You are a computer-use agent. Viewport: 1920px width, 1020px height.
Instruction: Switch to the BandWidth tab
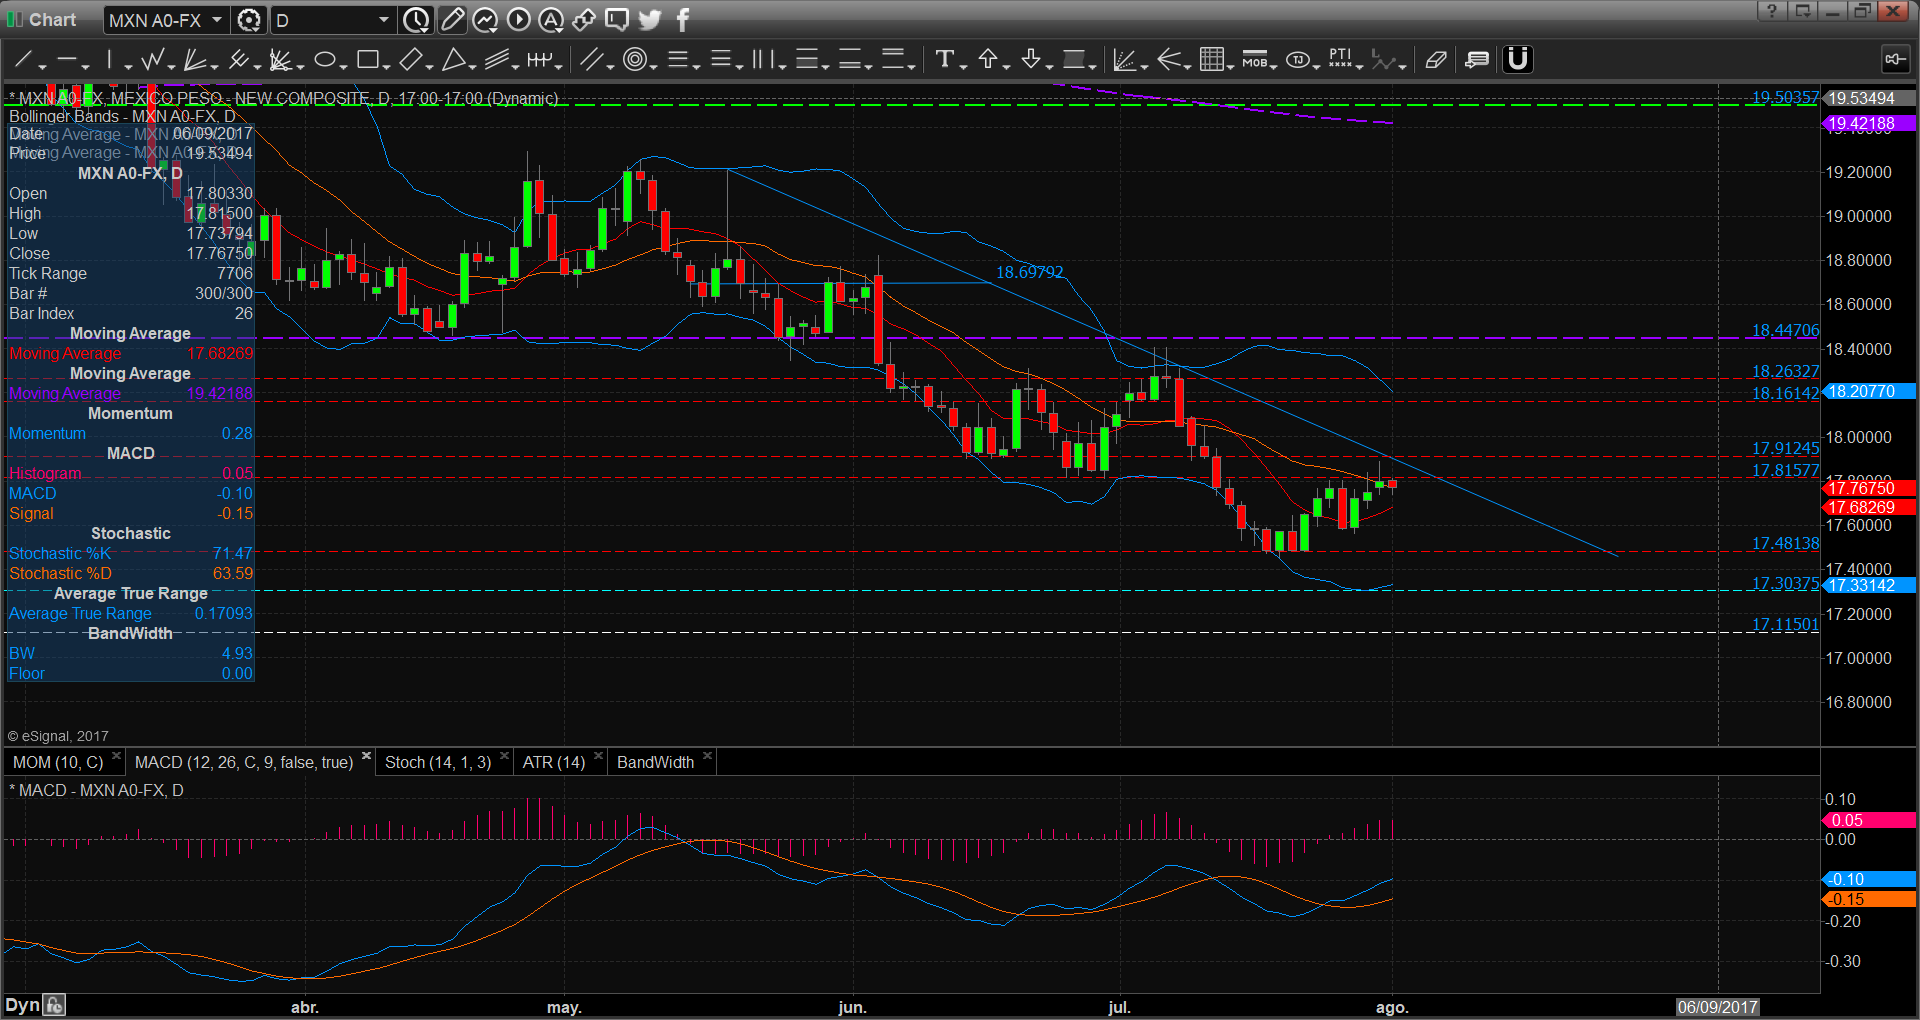click(x=655, y=762)
